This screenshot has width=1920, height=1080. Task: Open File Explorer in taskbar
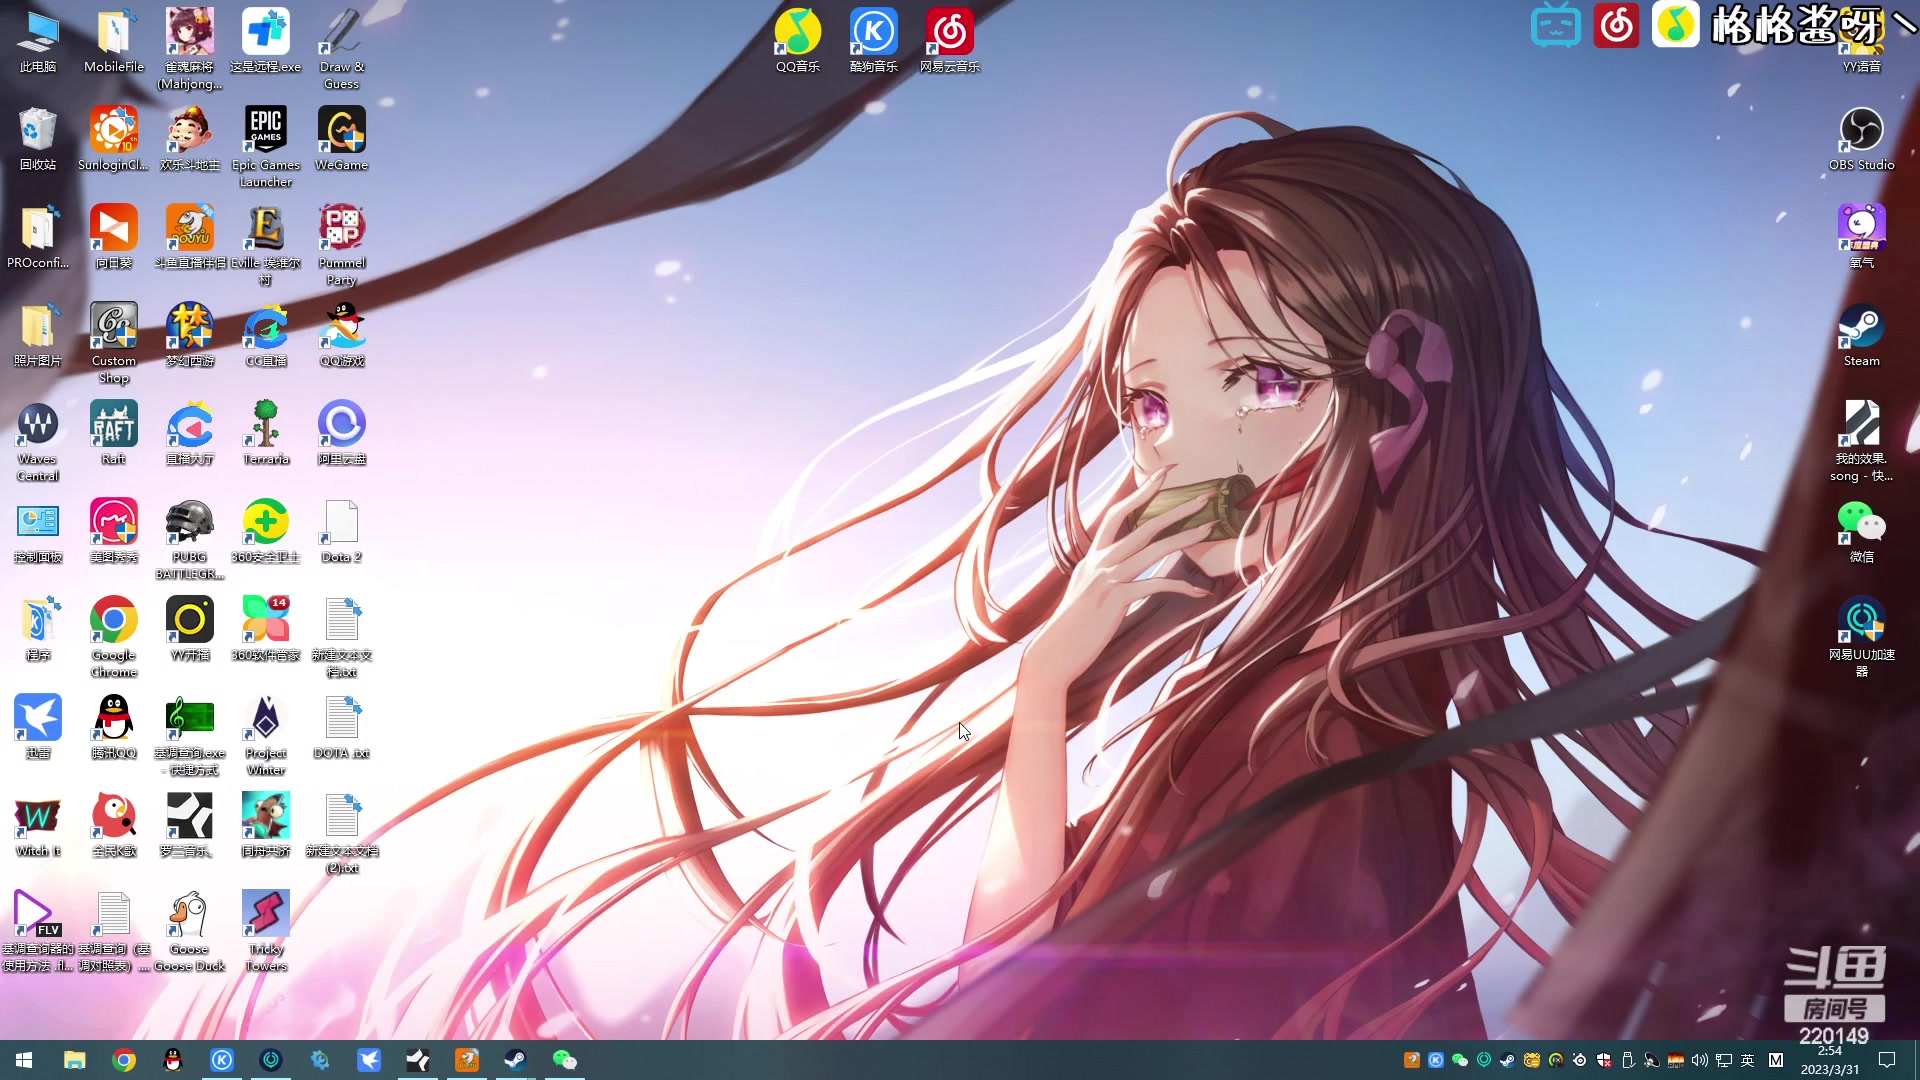click(74, 1060)
